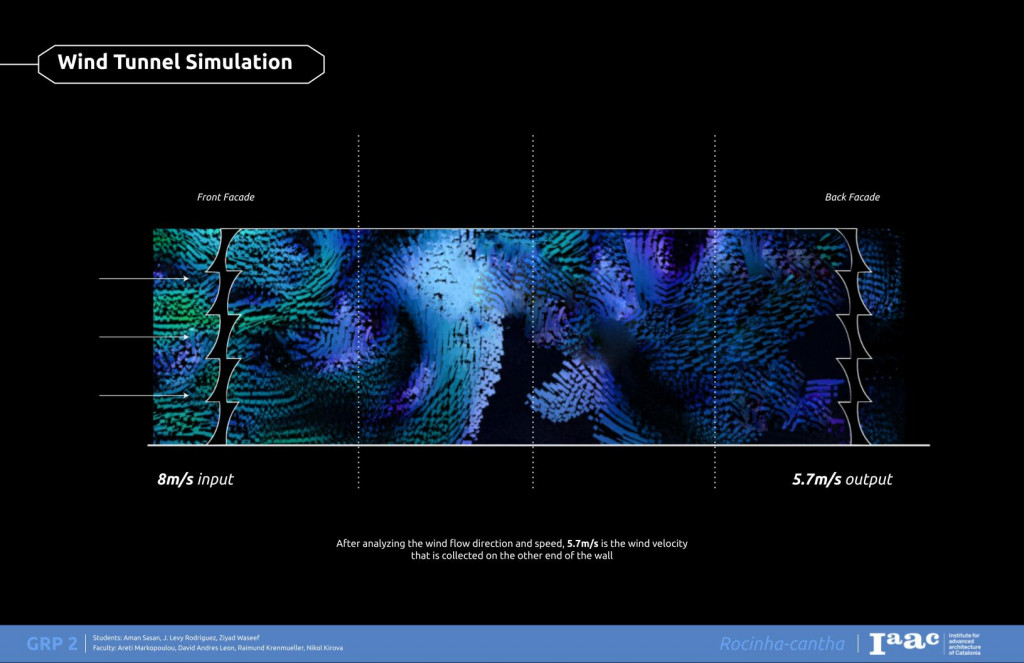The width and height of the screenshot is (1024, 663).
Task: Select the bottom wind input arrow
Action: coord(144,397)
